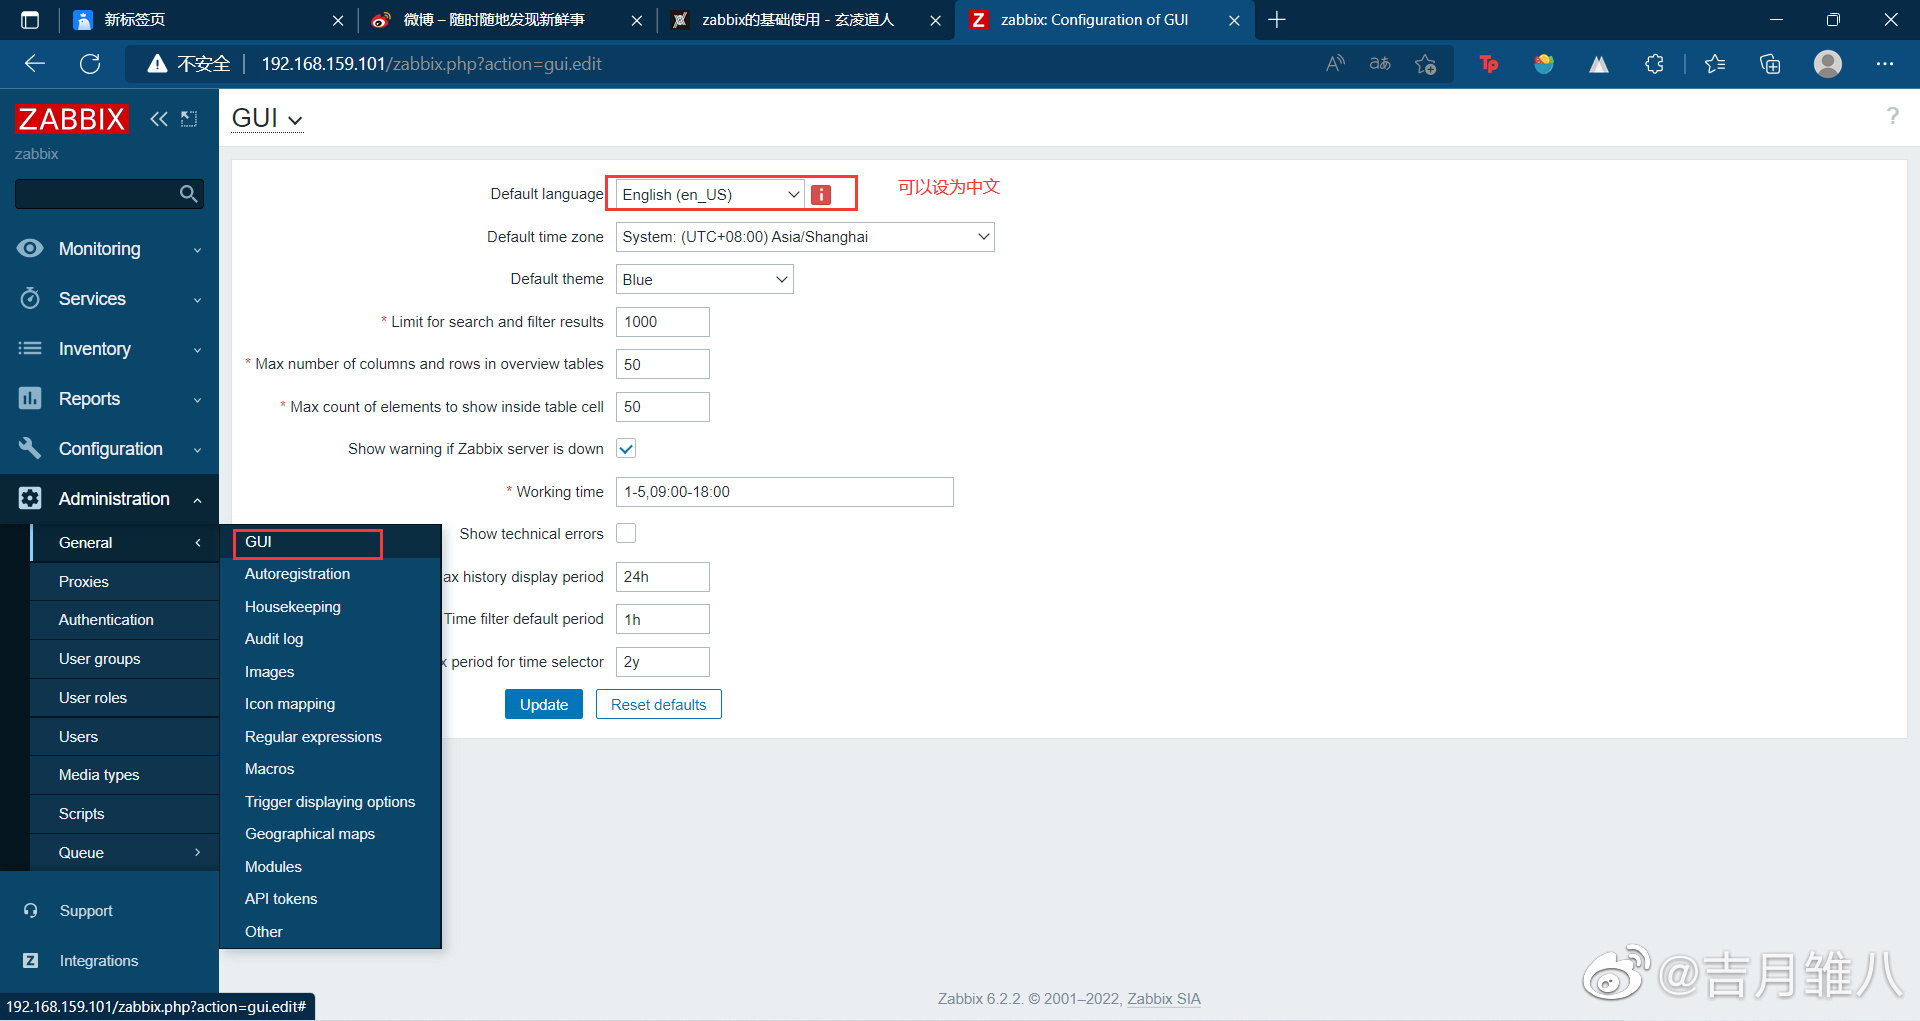Click the Update button

pos(544,704)
